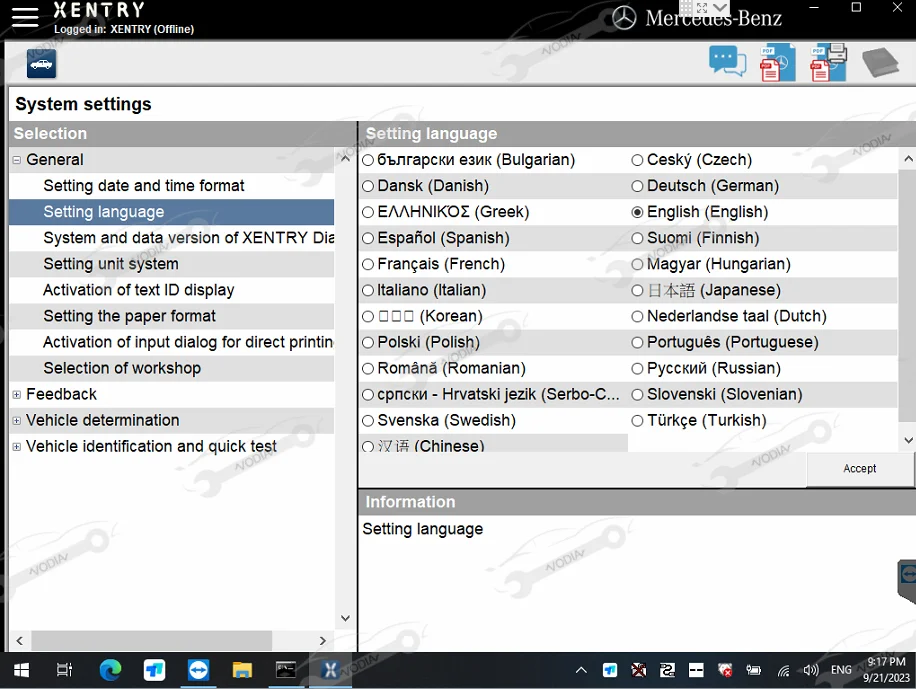Show hidden tray icons chevron
Viewport: 916px width, 689px height.
point(581,670)
